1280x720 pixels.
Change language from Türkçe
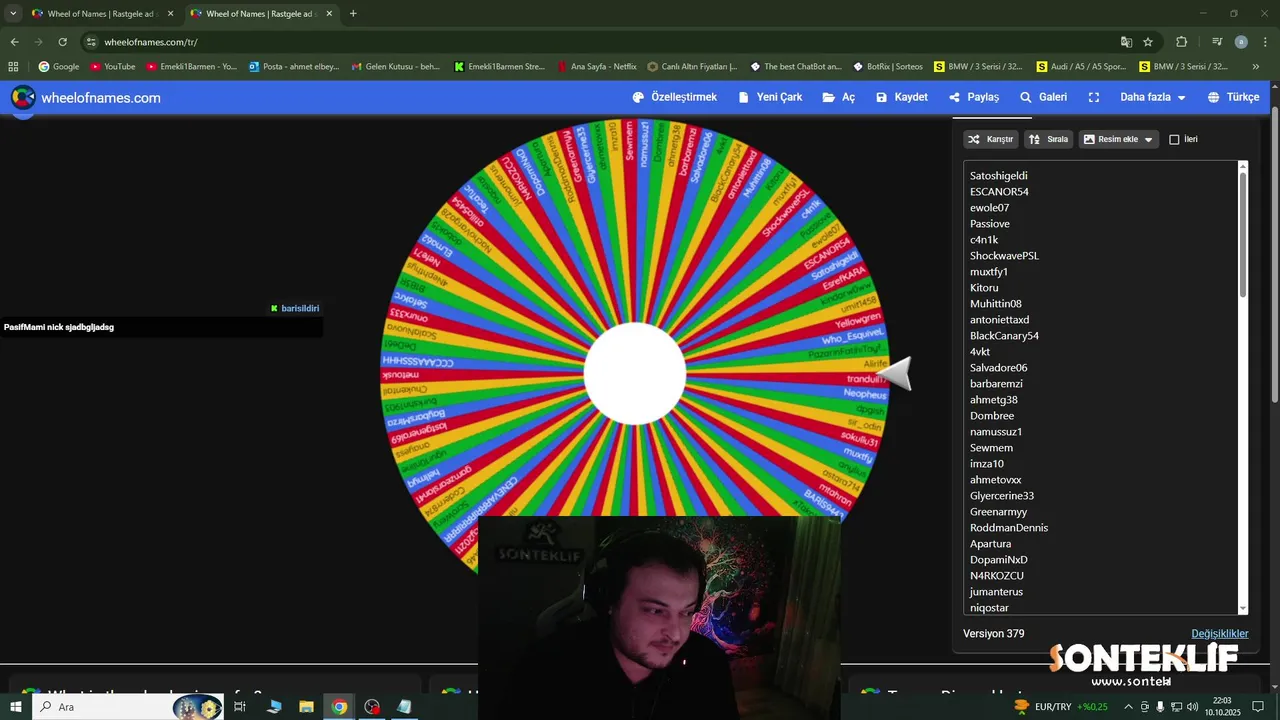(x=1233, y=97)
